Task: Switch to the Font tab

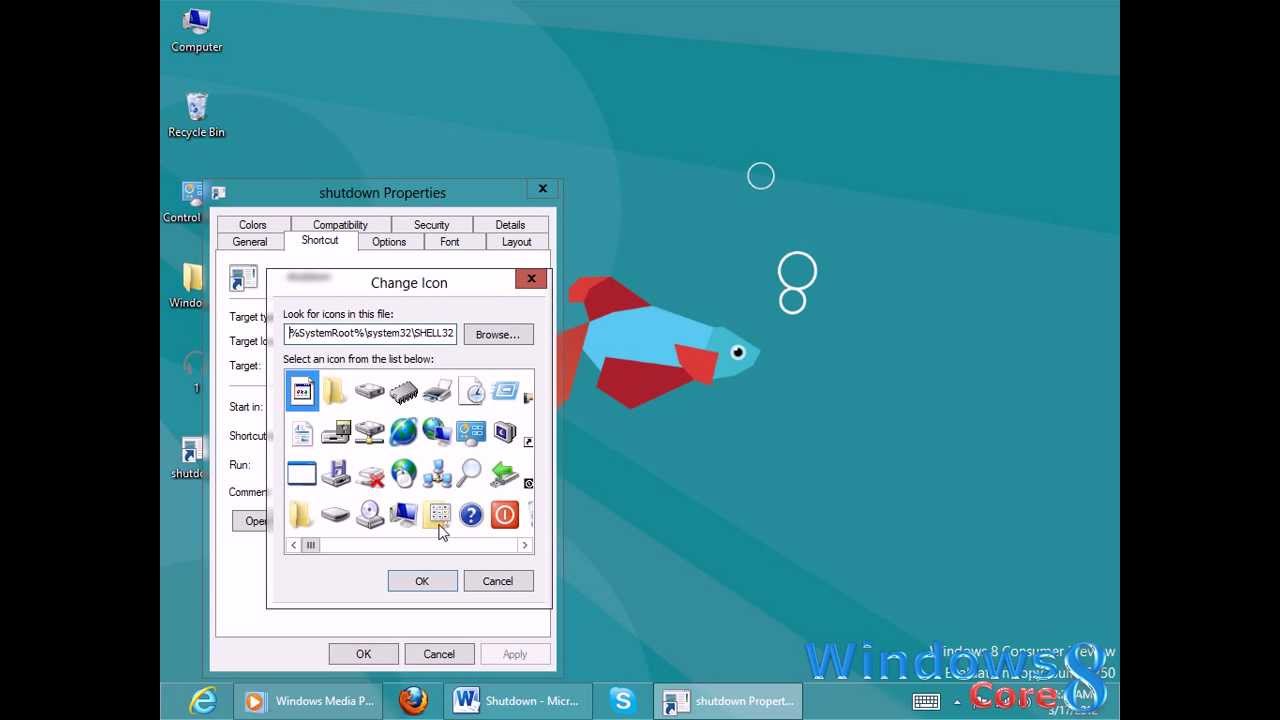Action: pyautogui.click(x=450, y=242)
